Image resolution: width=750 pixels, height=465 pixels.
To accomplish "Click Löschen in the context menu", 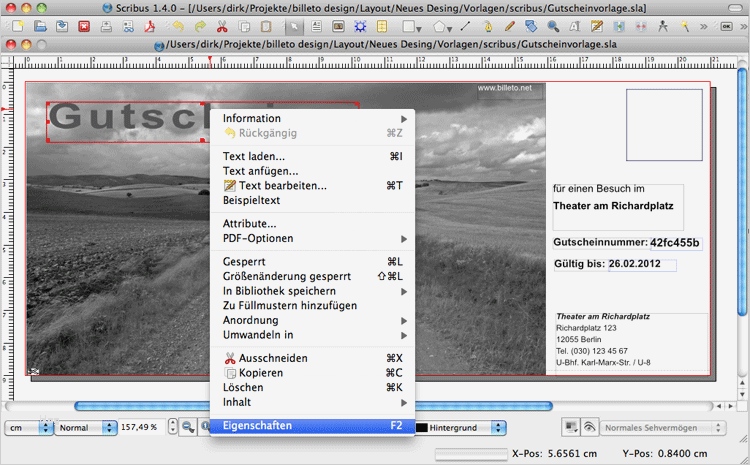I will coord(243,387).
